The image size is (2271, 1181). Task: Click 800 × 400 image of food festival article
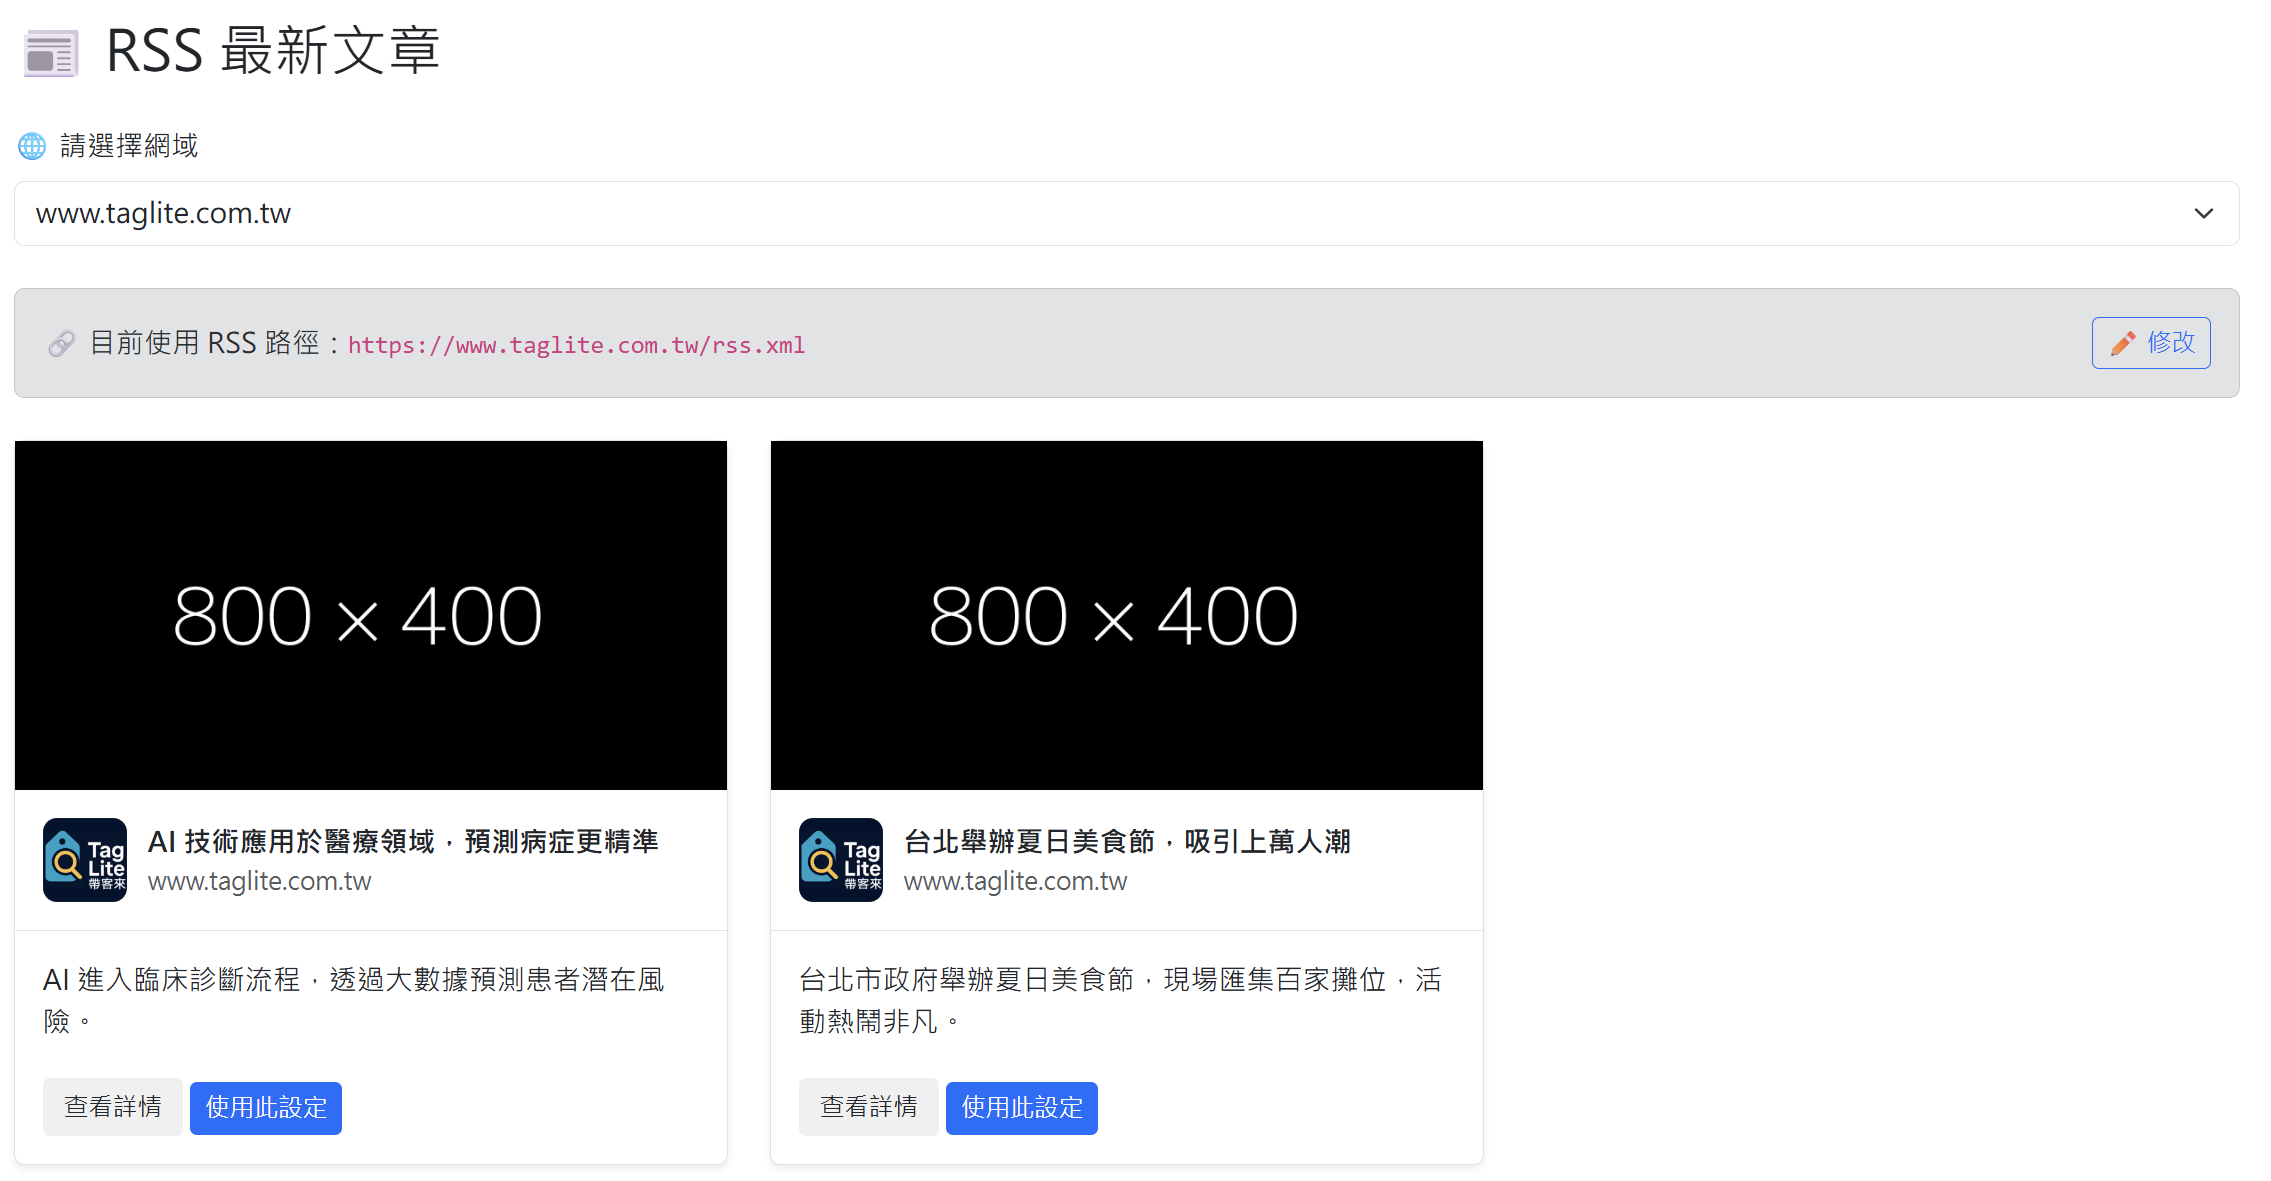click(1127, 615)
